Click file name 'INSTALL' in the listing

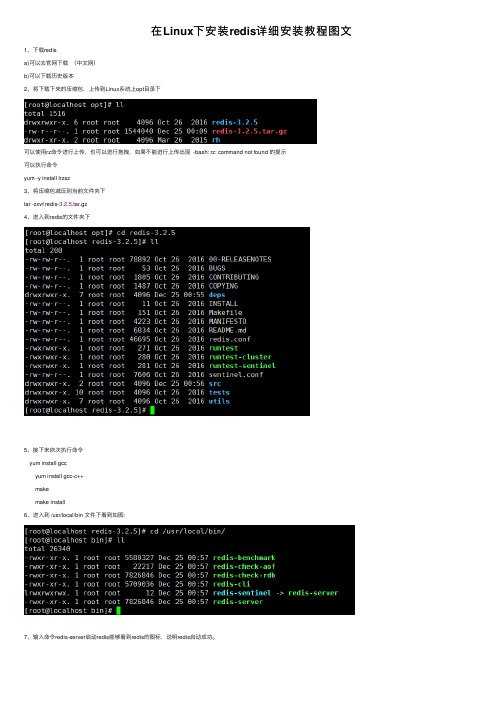click(223, 304)
